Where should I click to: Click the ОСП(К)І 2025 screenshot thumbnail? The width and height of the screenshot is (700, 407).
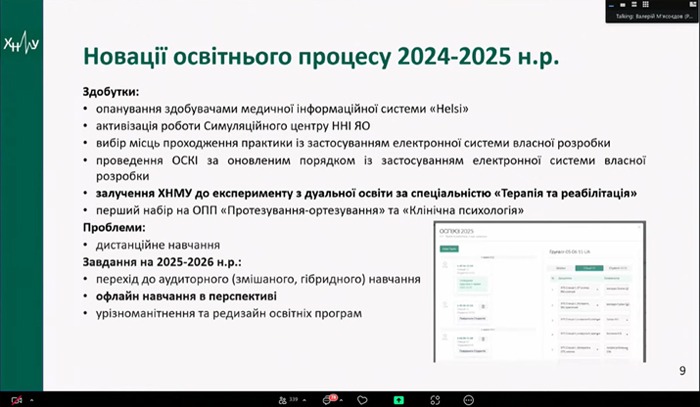tap(540, 292)
